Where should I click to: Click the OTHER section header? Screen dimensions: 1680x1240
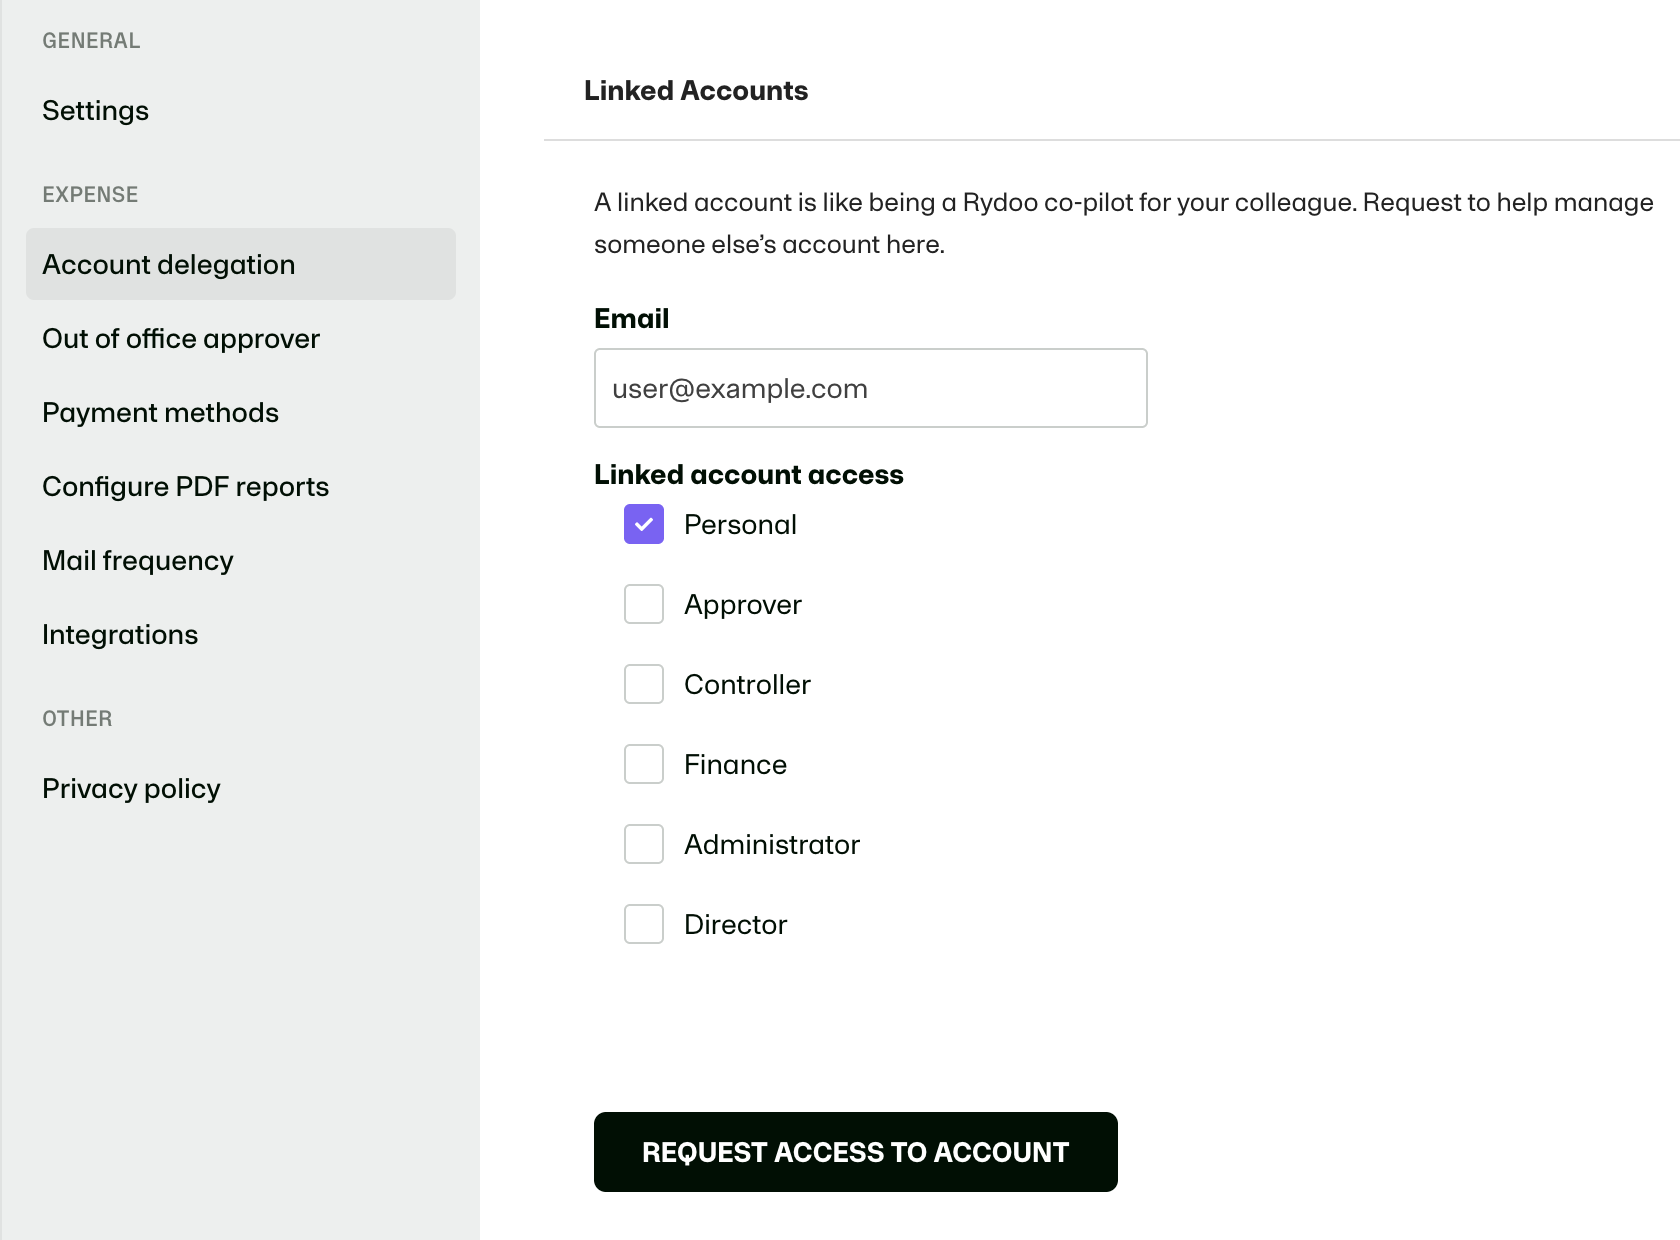pyautogui.click(x=77, y=718)
